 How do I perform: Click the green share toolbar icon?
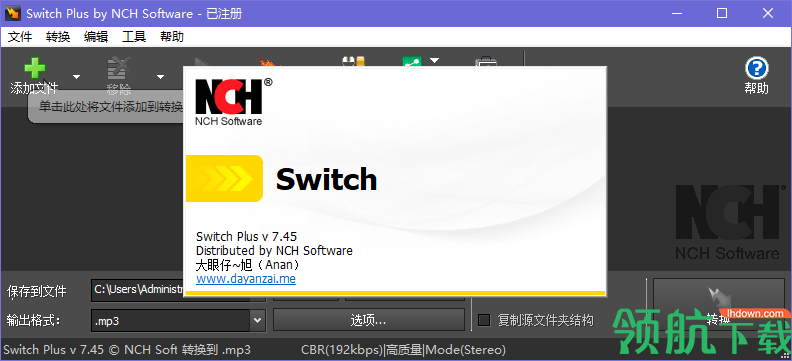(x=412, y=62)
